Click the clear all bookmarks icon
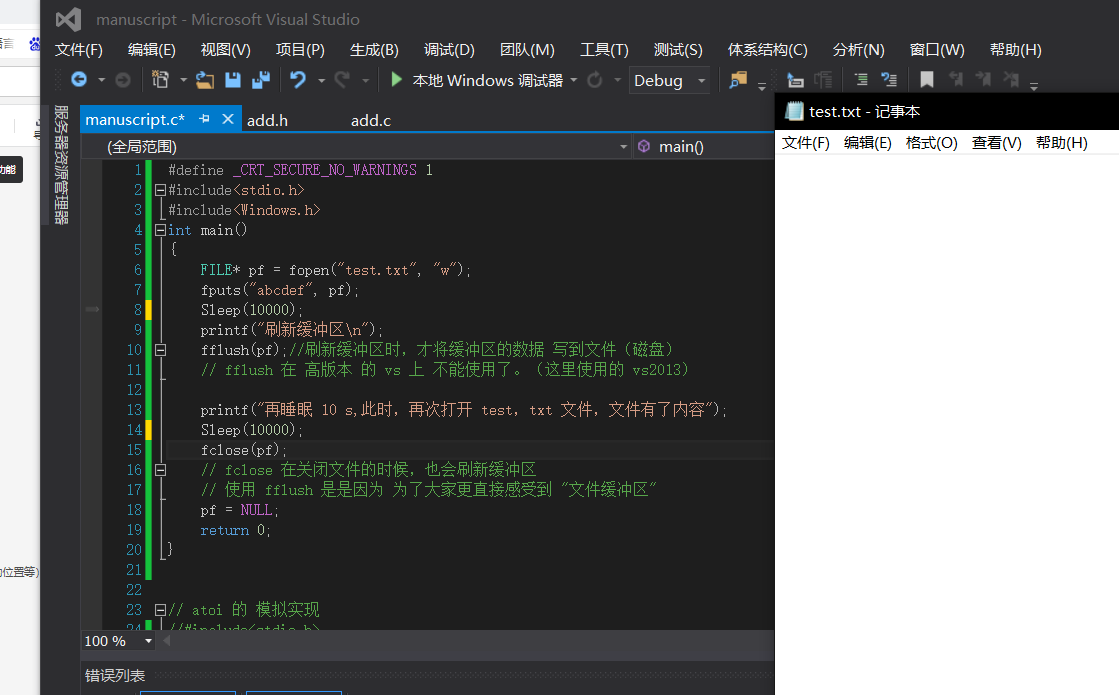Screen dimensions: 1119x695 [1011, 80]
